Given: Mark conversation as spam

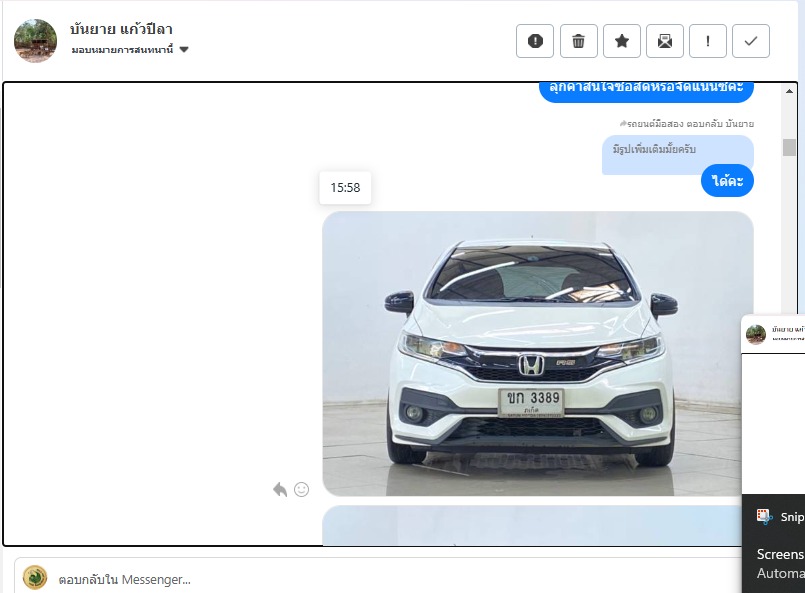Looking at the screenshot, I should coord(535,41).
